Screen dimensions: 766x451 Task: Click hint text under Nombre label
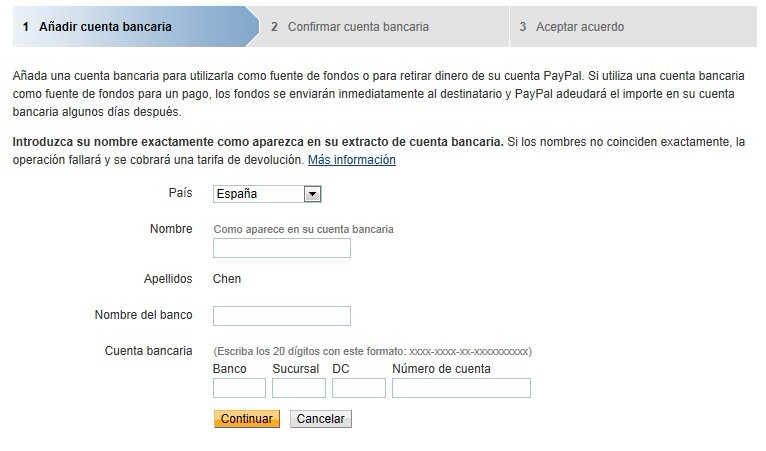[303, 229]
